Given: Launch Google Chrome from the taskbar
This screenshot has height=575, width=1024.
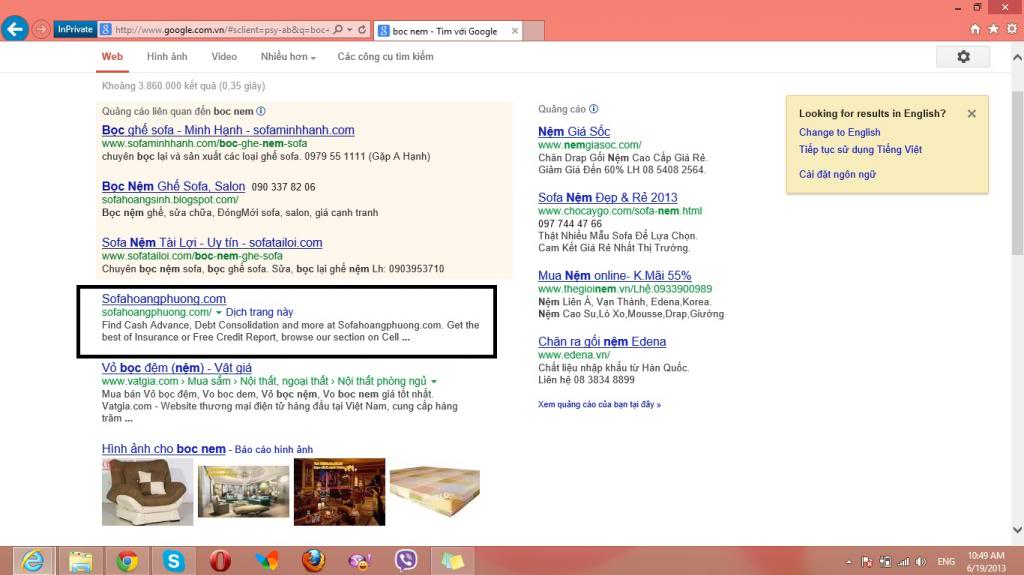Looking at the screenshot, I should [x=127, y=561].
